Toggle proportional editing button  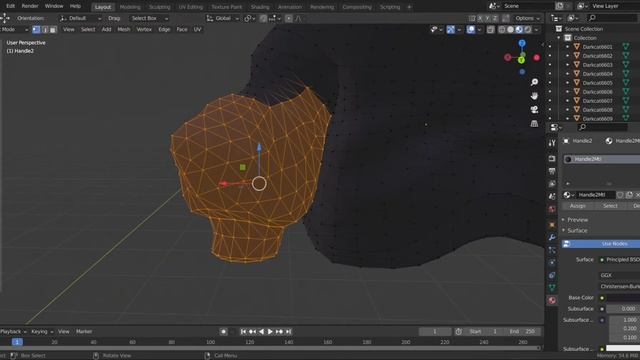(x=289, y=18)
